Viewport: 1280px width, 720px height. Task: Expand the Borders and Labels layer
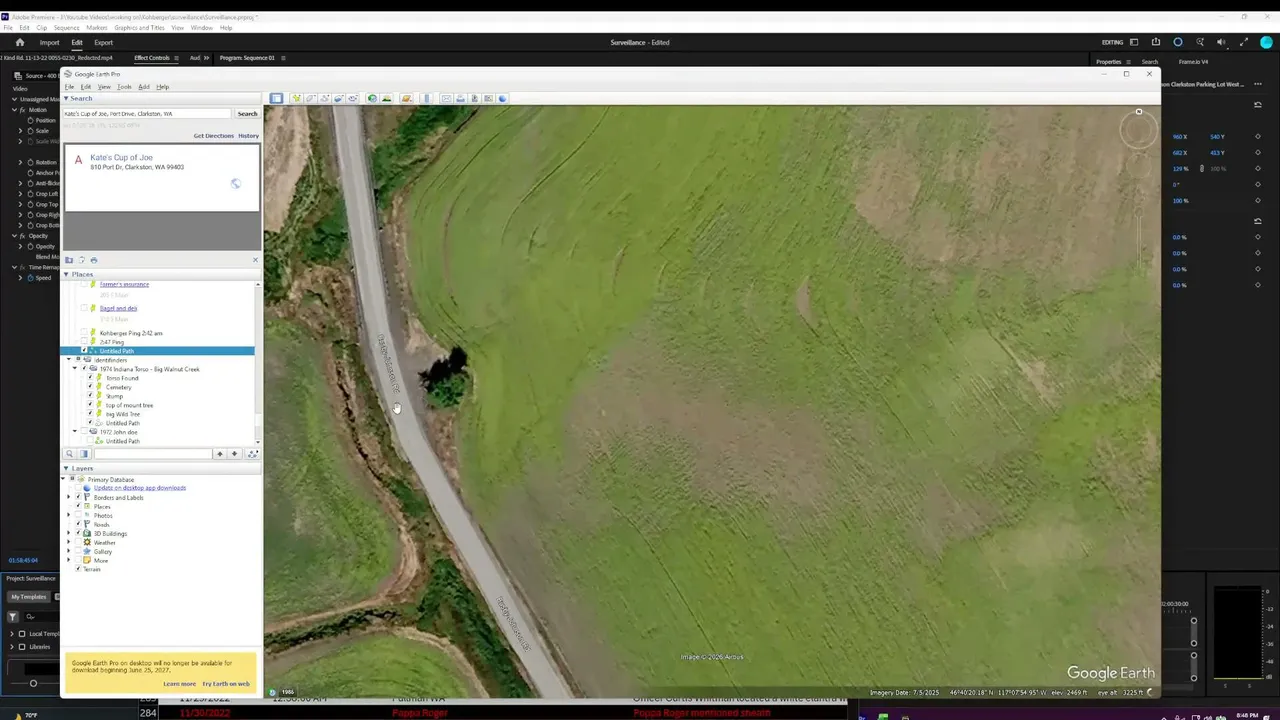point(69,497)
